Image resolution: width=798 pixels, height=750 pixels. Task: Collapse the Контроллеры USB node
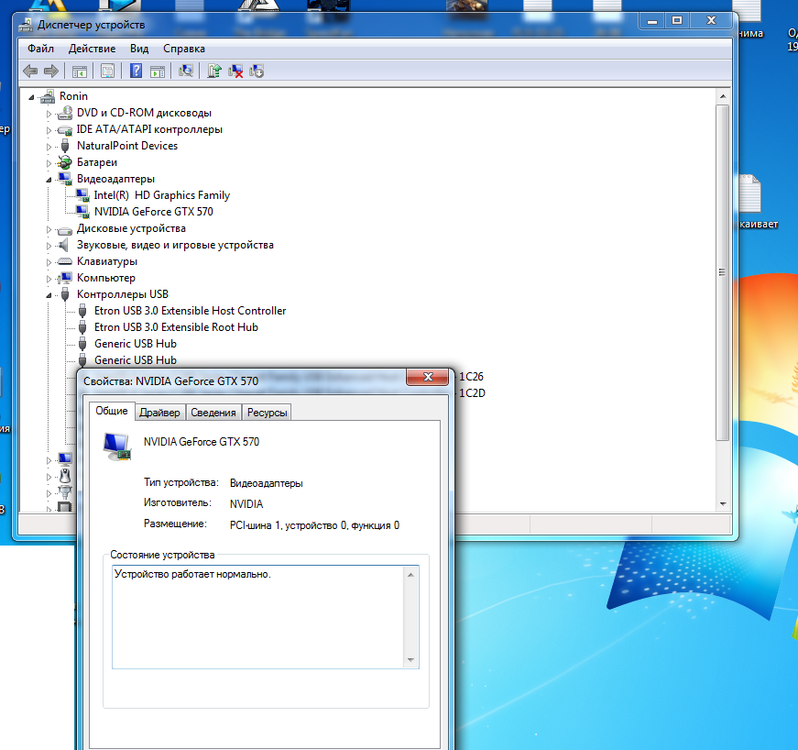tap(49, 295)
